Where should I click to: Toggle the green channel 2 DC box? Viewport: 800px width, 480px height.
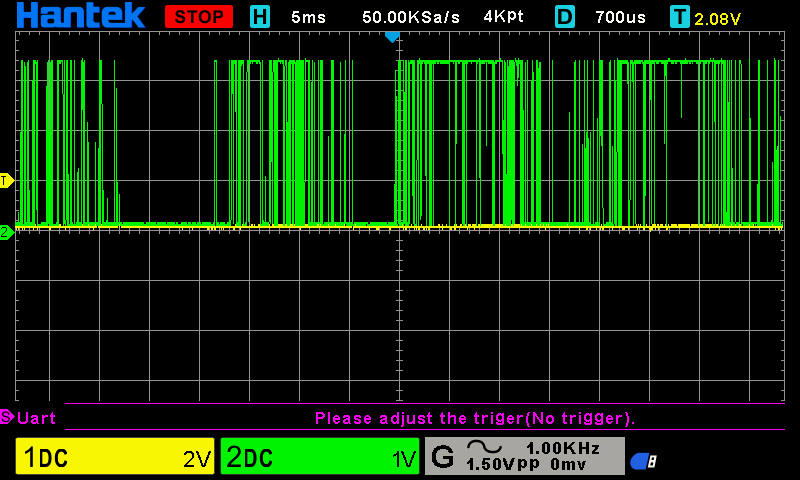(x=320, y=457)
